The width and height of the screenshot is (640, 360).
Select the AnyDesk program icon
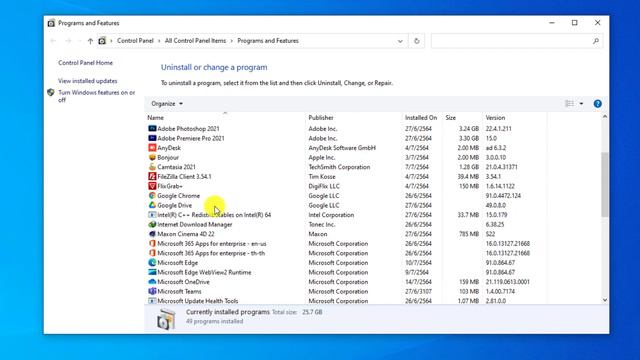[152, 148]
